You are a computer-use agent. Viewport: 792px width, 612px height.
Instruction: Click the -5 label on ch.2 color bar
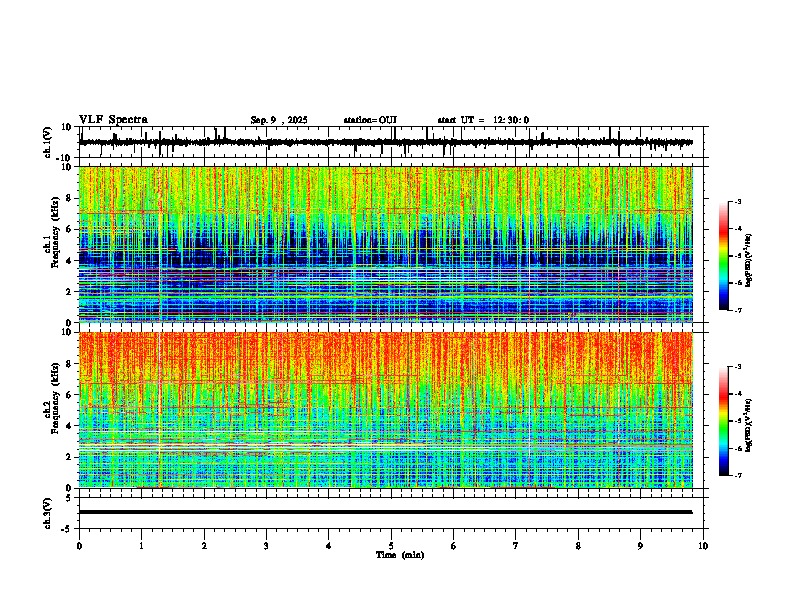click(x=738, y=421)
